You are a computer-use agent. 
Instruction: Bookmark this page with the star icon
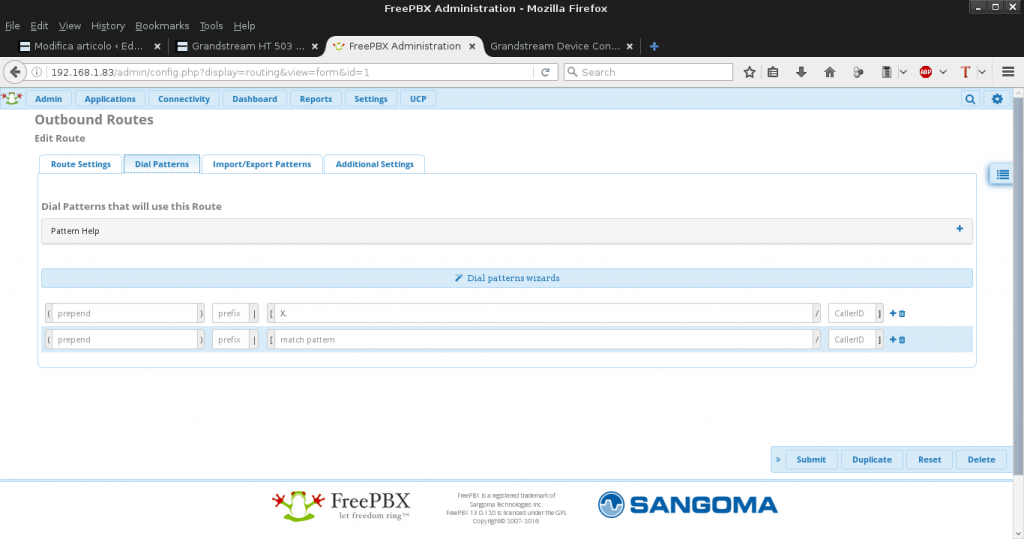click(x=749, y=72)
